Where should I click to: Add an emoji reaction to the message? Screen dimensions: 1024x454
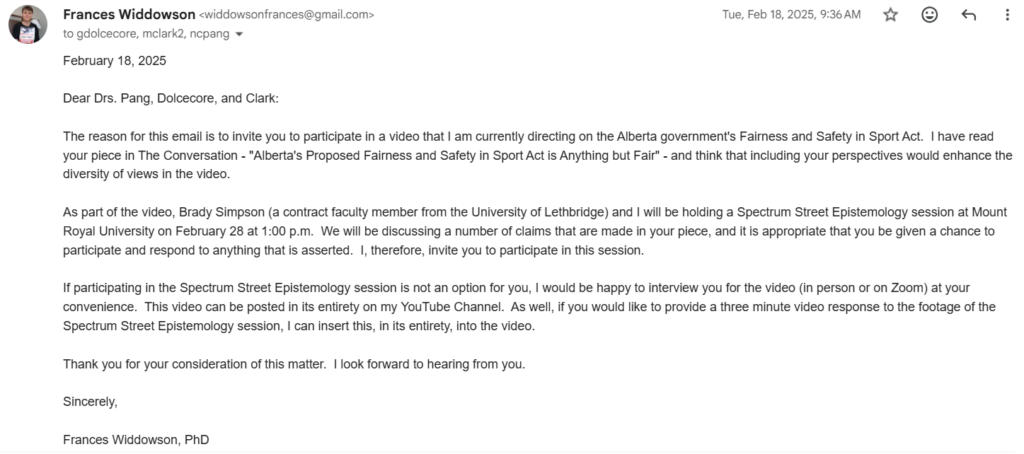click(x=929, y=15)
